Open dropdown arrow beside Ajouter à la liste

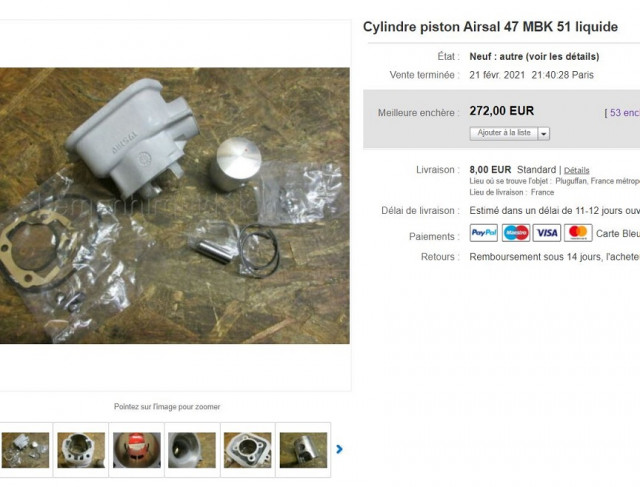tap(544, 133)
